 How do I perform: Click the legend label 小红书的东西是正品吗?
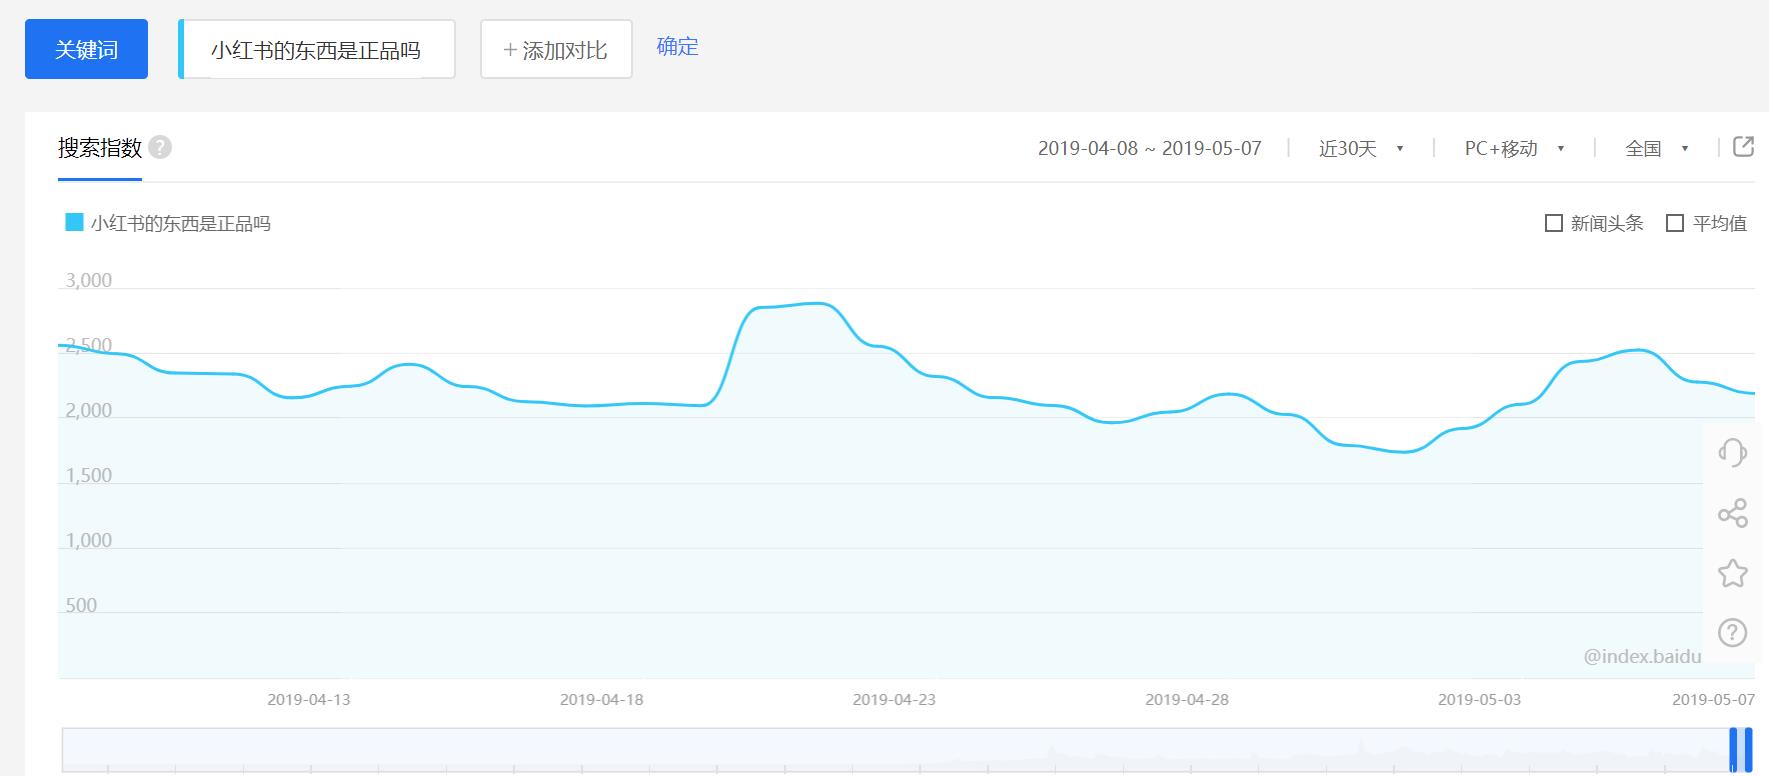coord(181,223)
